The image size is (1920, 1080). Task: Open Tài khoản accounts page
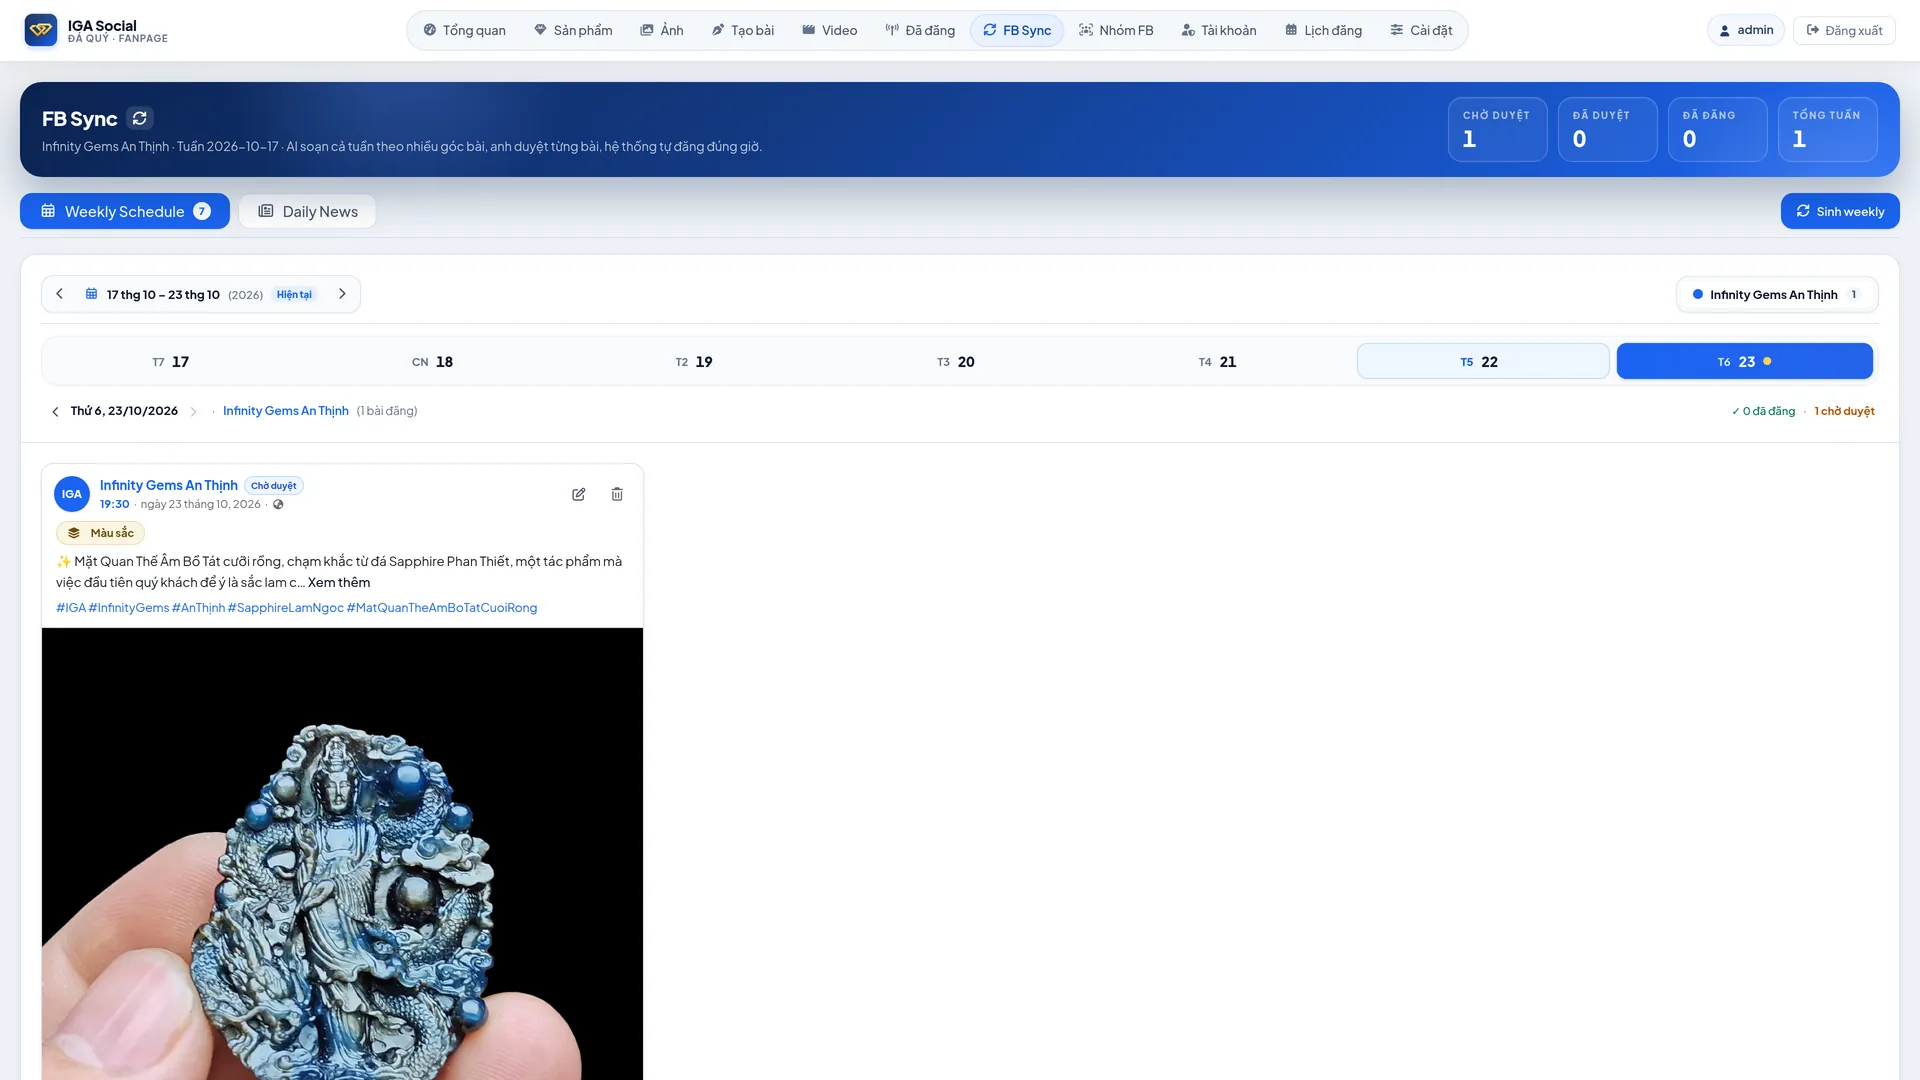[x=1219, y=30]
